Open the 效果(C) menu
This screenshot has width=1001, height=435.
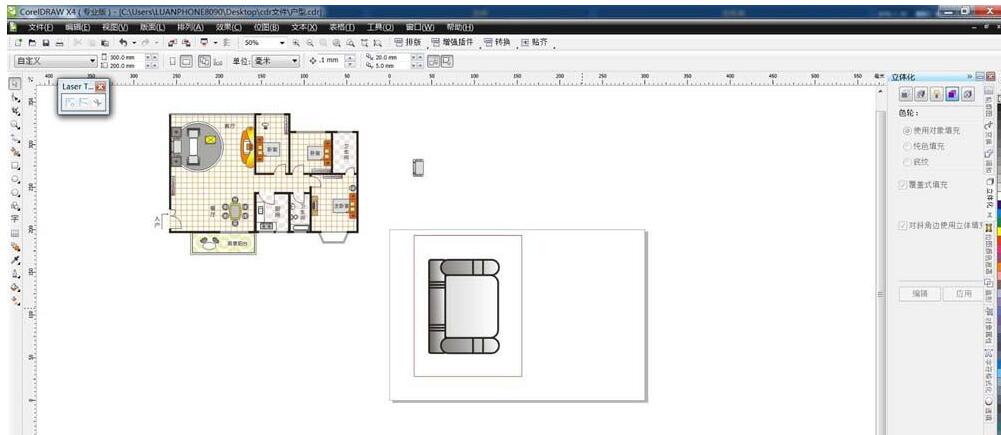(x=228, y=27)
